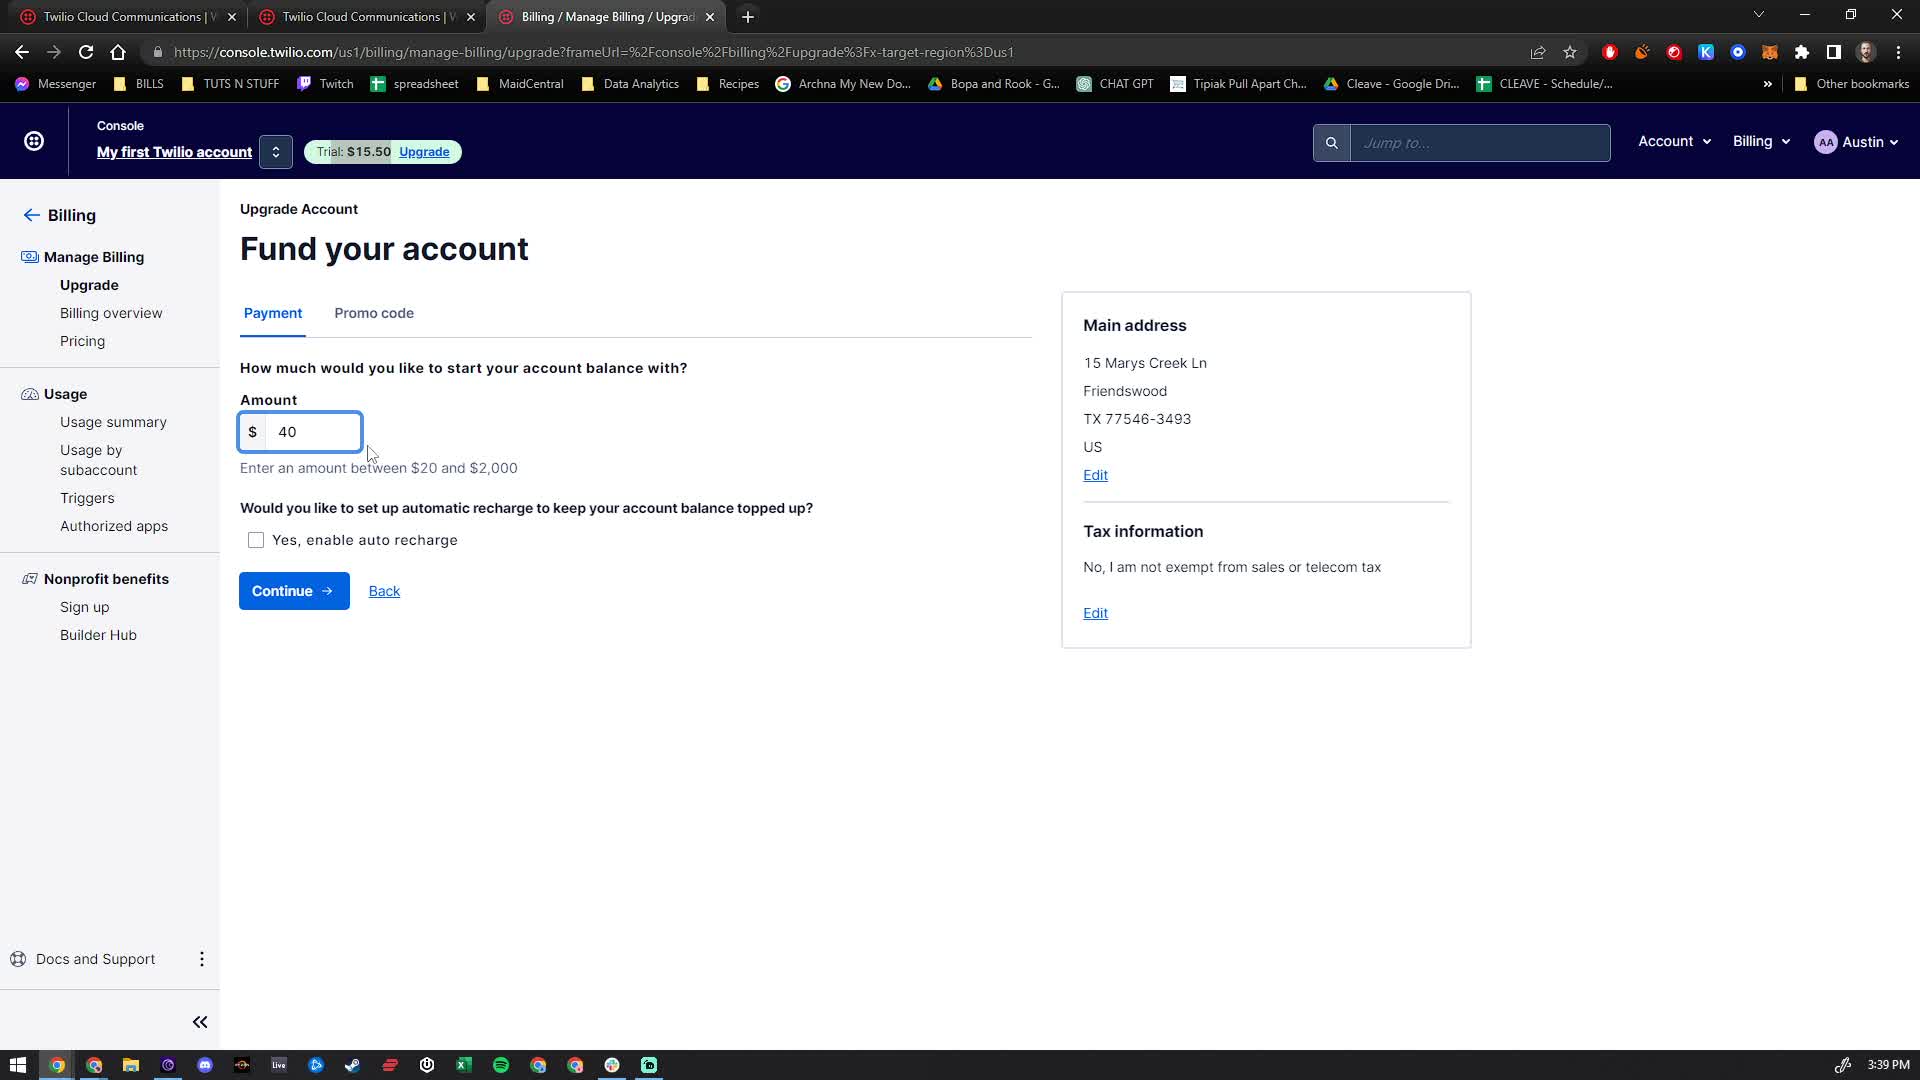Switch to the Promo code tab
This screenshot has width=1920, height=1080.
tap(374, 313)
